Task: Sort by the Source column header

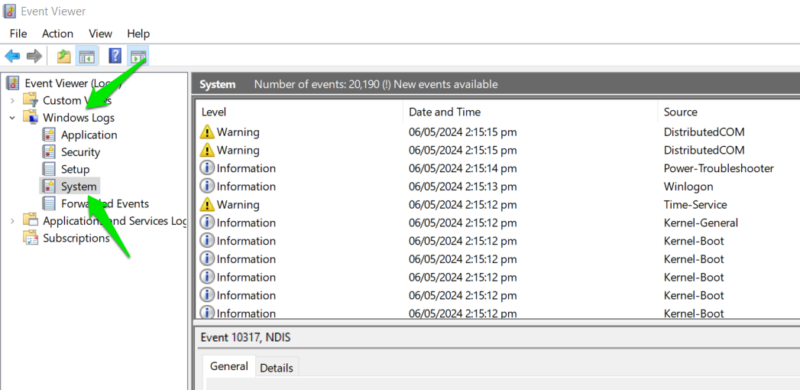Action: [x=680, y=112]
